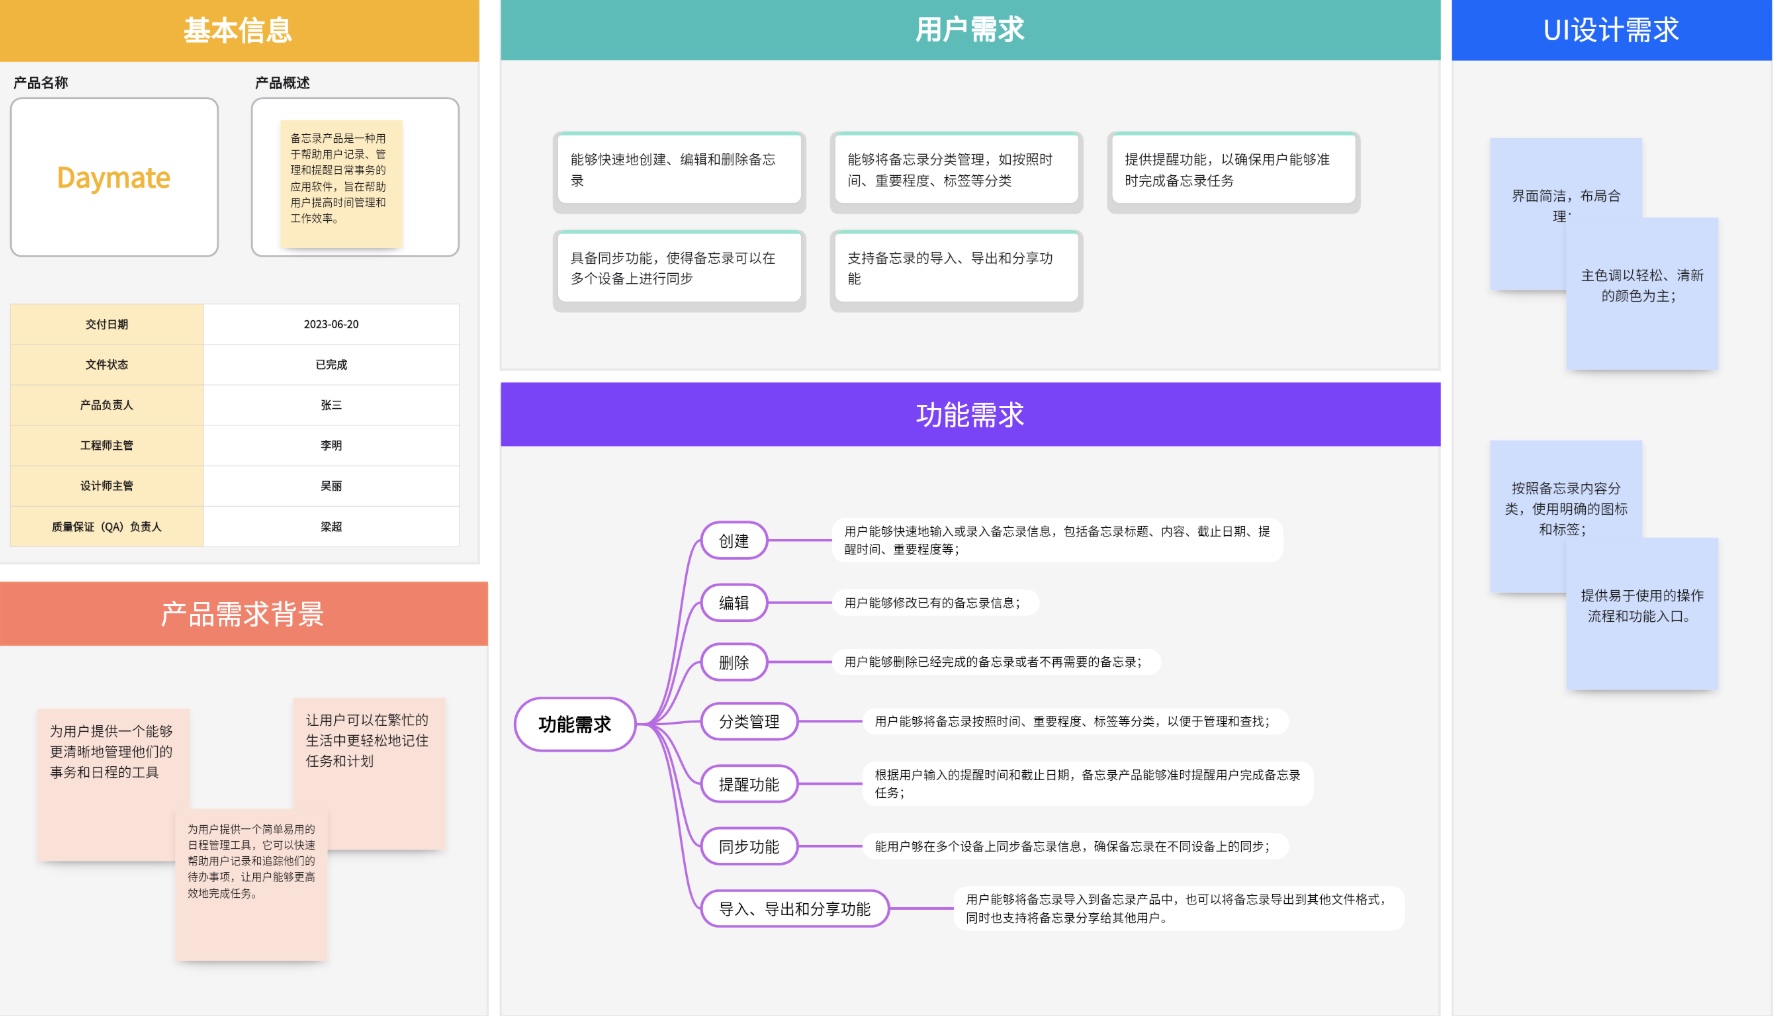Click the 2023-06-20 date cell

[x=331, y=324]
